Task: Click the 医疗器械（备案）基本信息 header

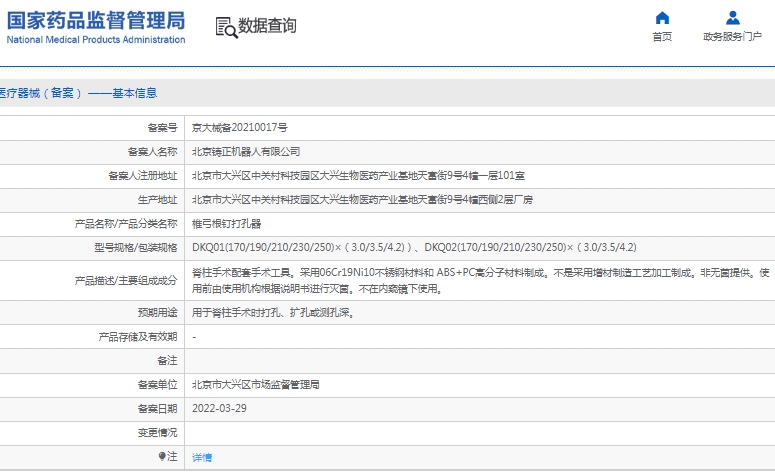Action: click(78, 93)
